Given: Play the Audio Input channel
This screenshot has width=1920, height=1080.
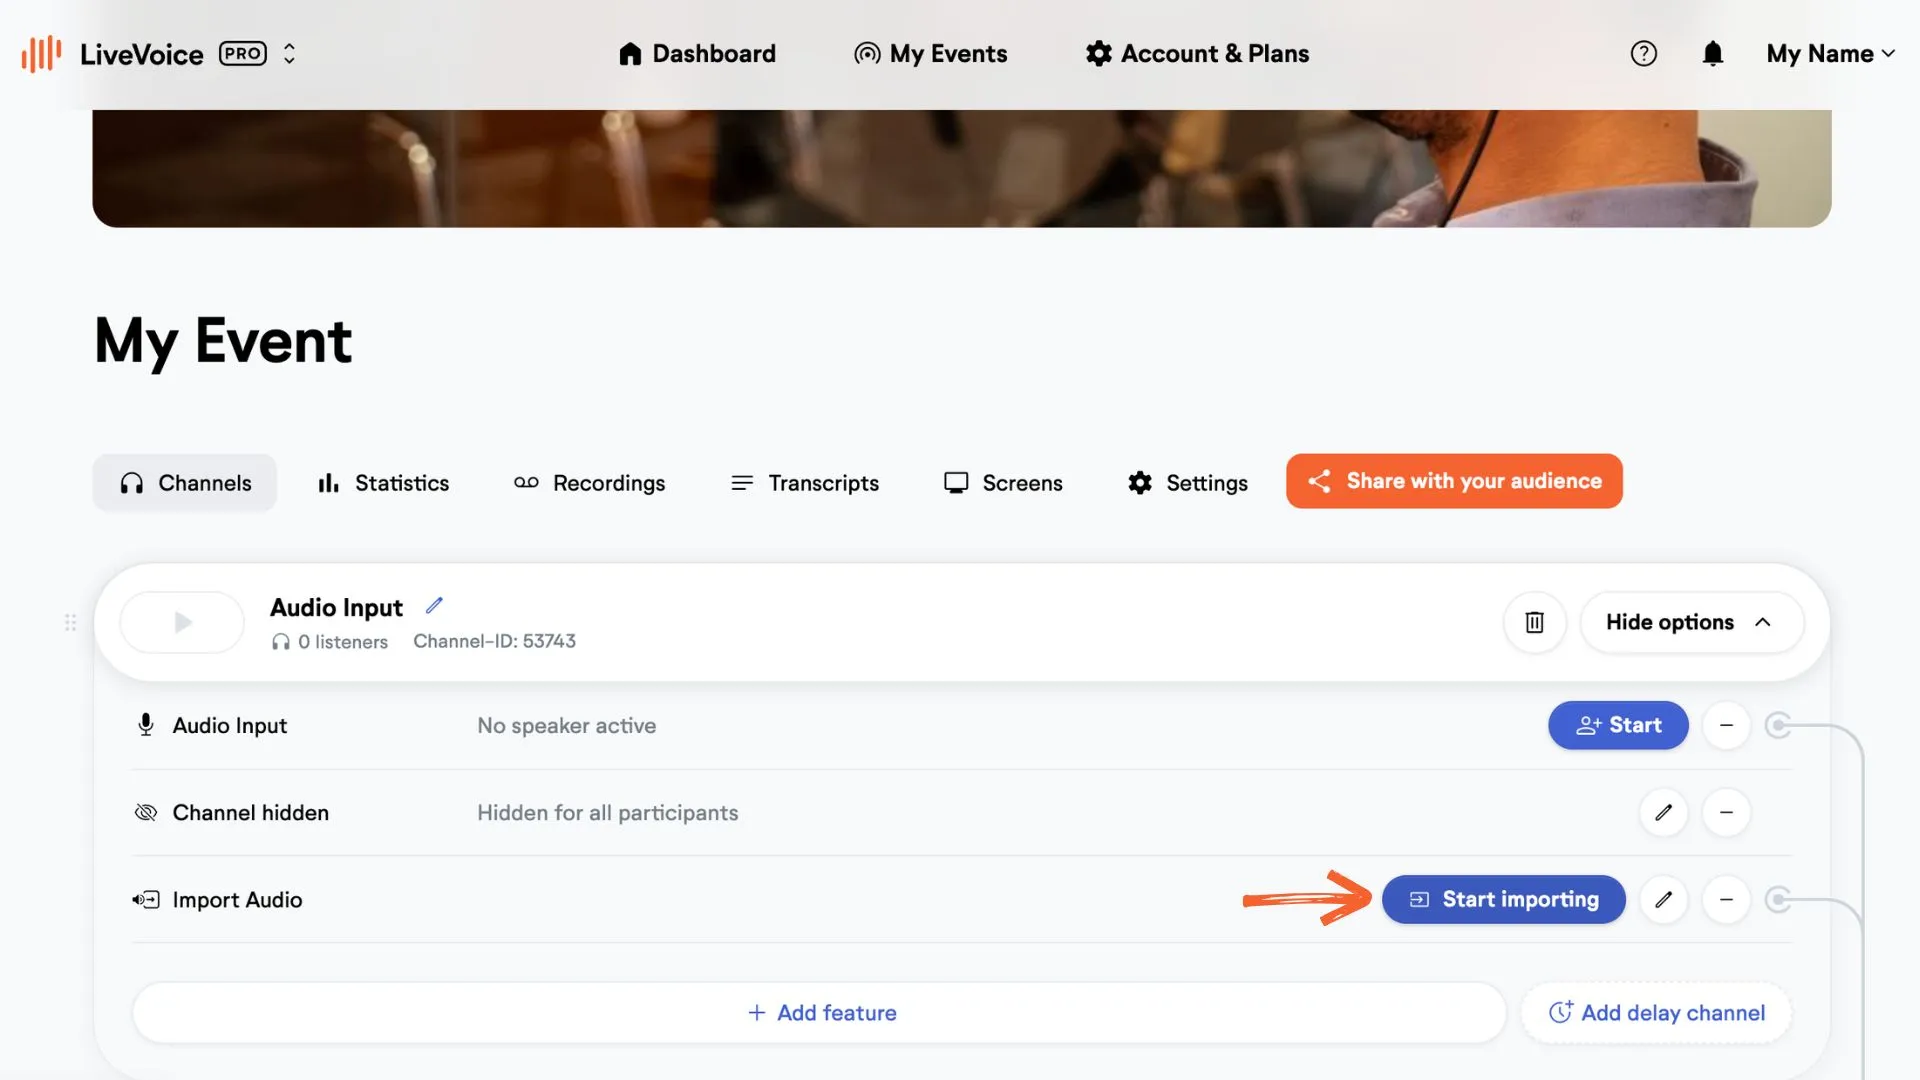Looking at the screenshot, I should tap(182, 622).
